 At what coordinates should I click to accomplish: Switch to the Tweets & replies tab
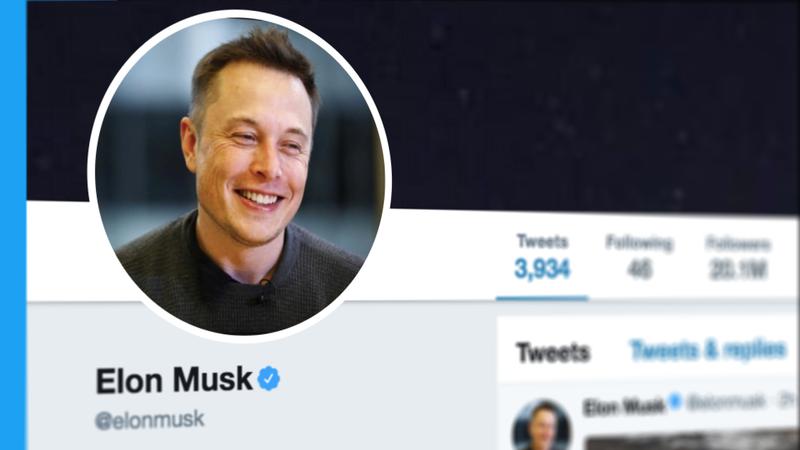(x=708, y=351)
